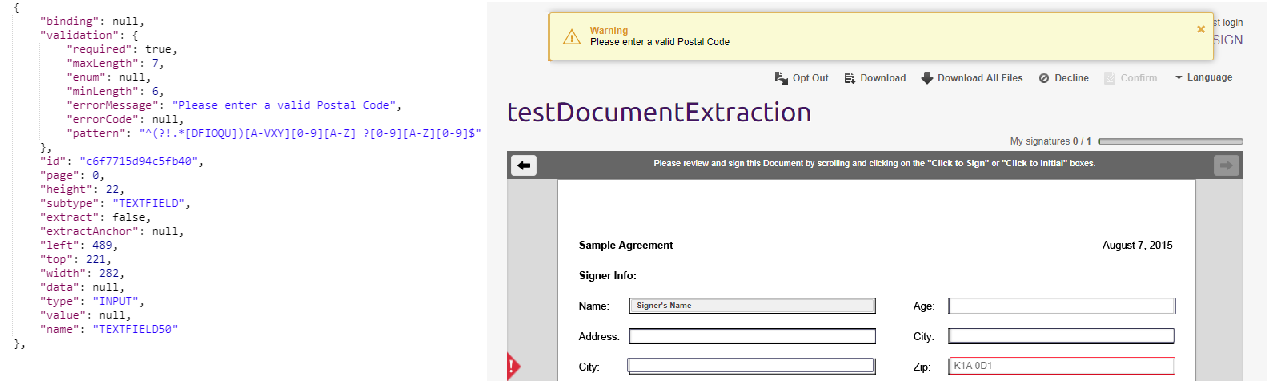1267x390 pixels.
Task: Click the red error marker beside the City row
Action: 513,367
